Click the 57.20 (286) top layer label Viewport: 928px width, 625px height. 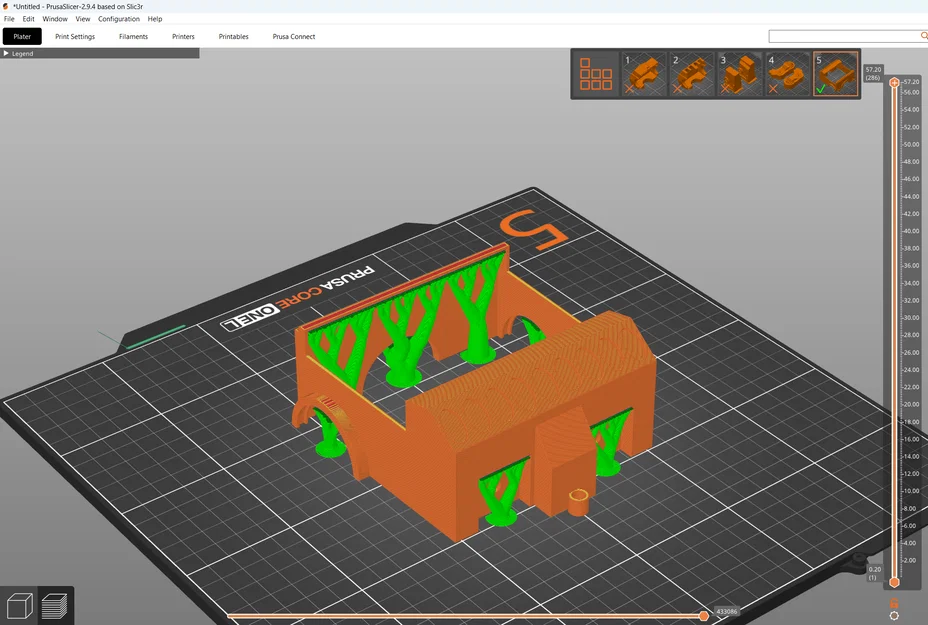(873, 73)
